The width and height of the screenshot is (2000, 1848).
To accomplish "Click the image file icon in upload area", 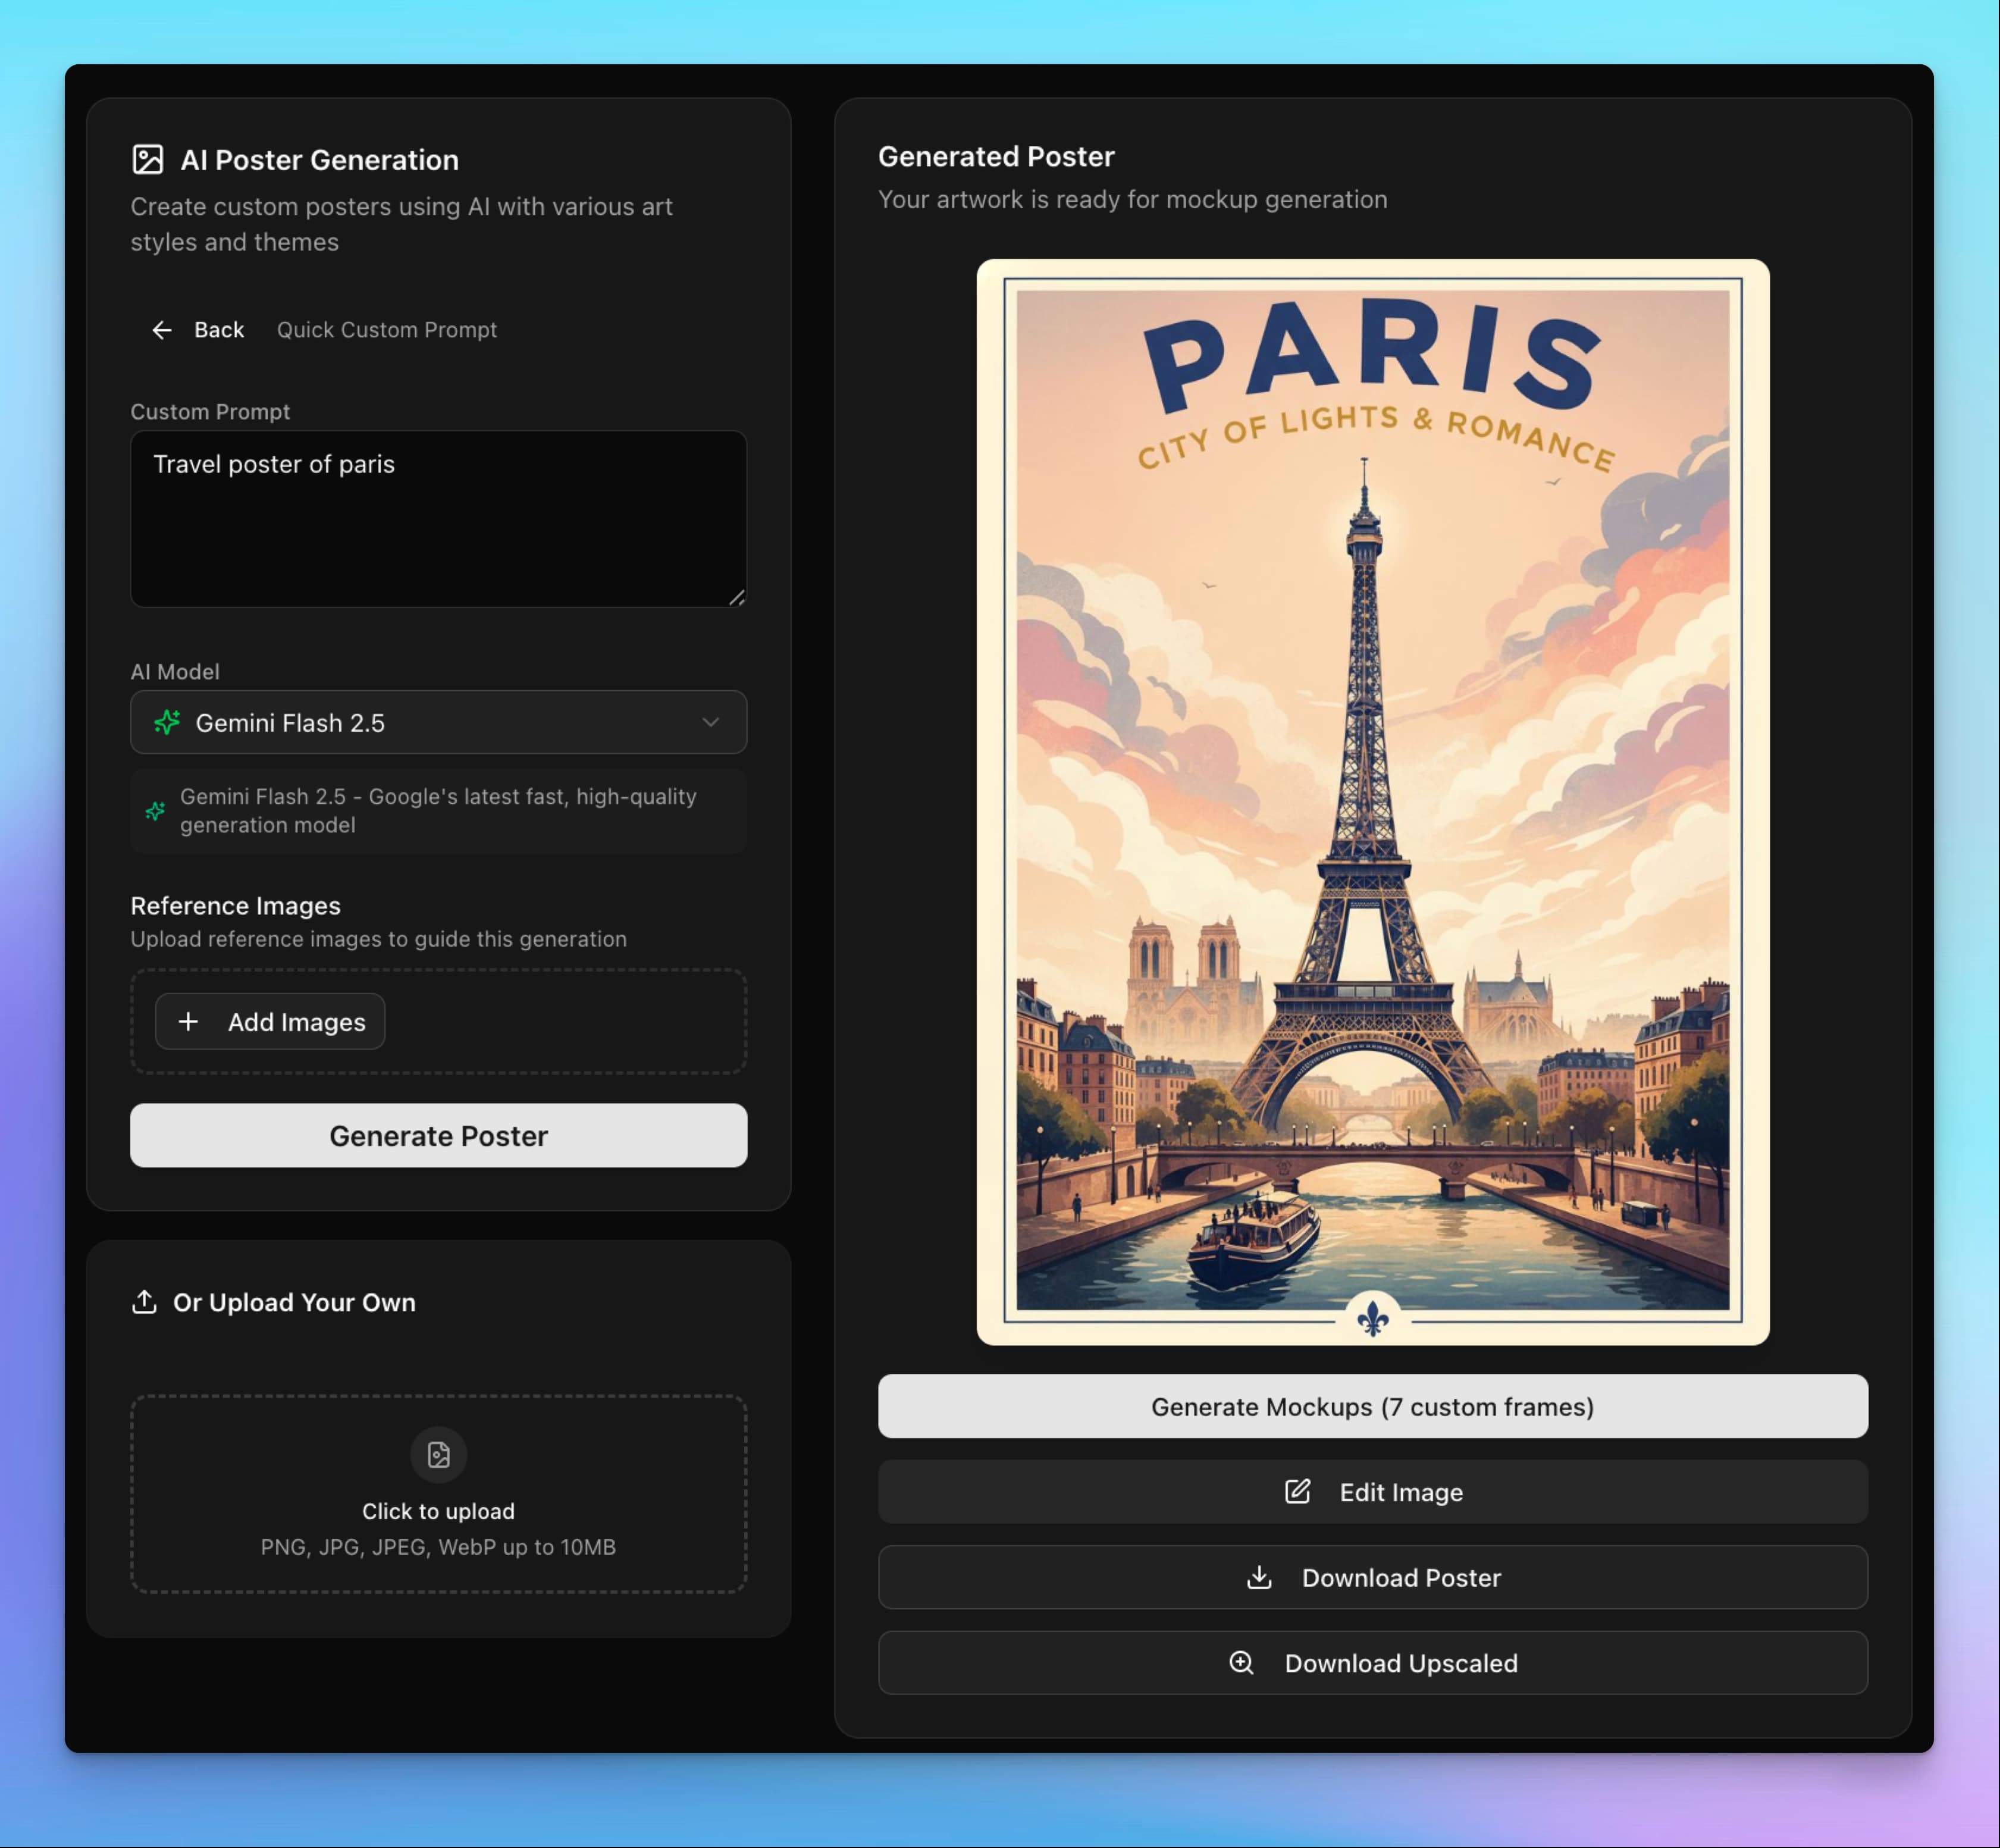I will [x=438, y=1455].
